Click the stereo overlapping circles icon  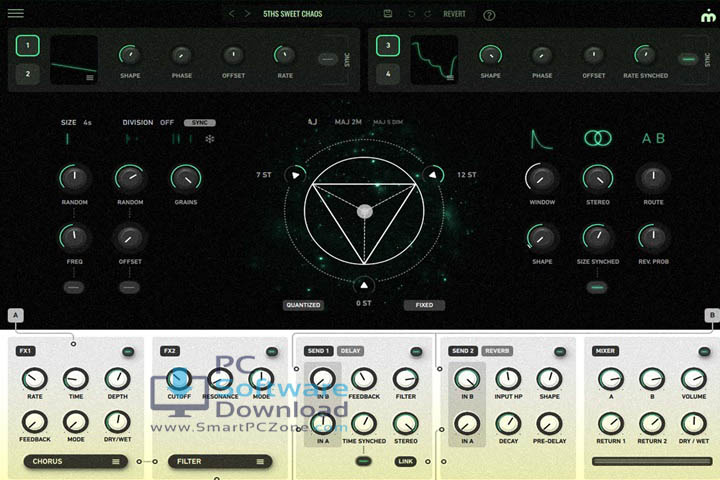[x=597, y=138]
